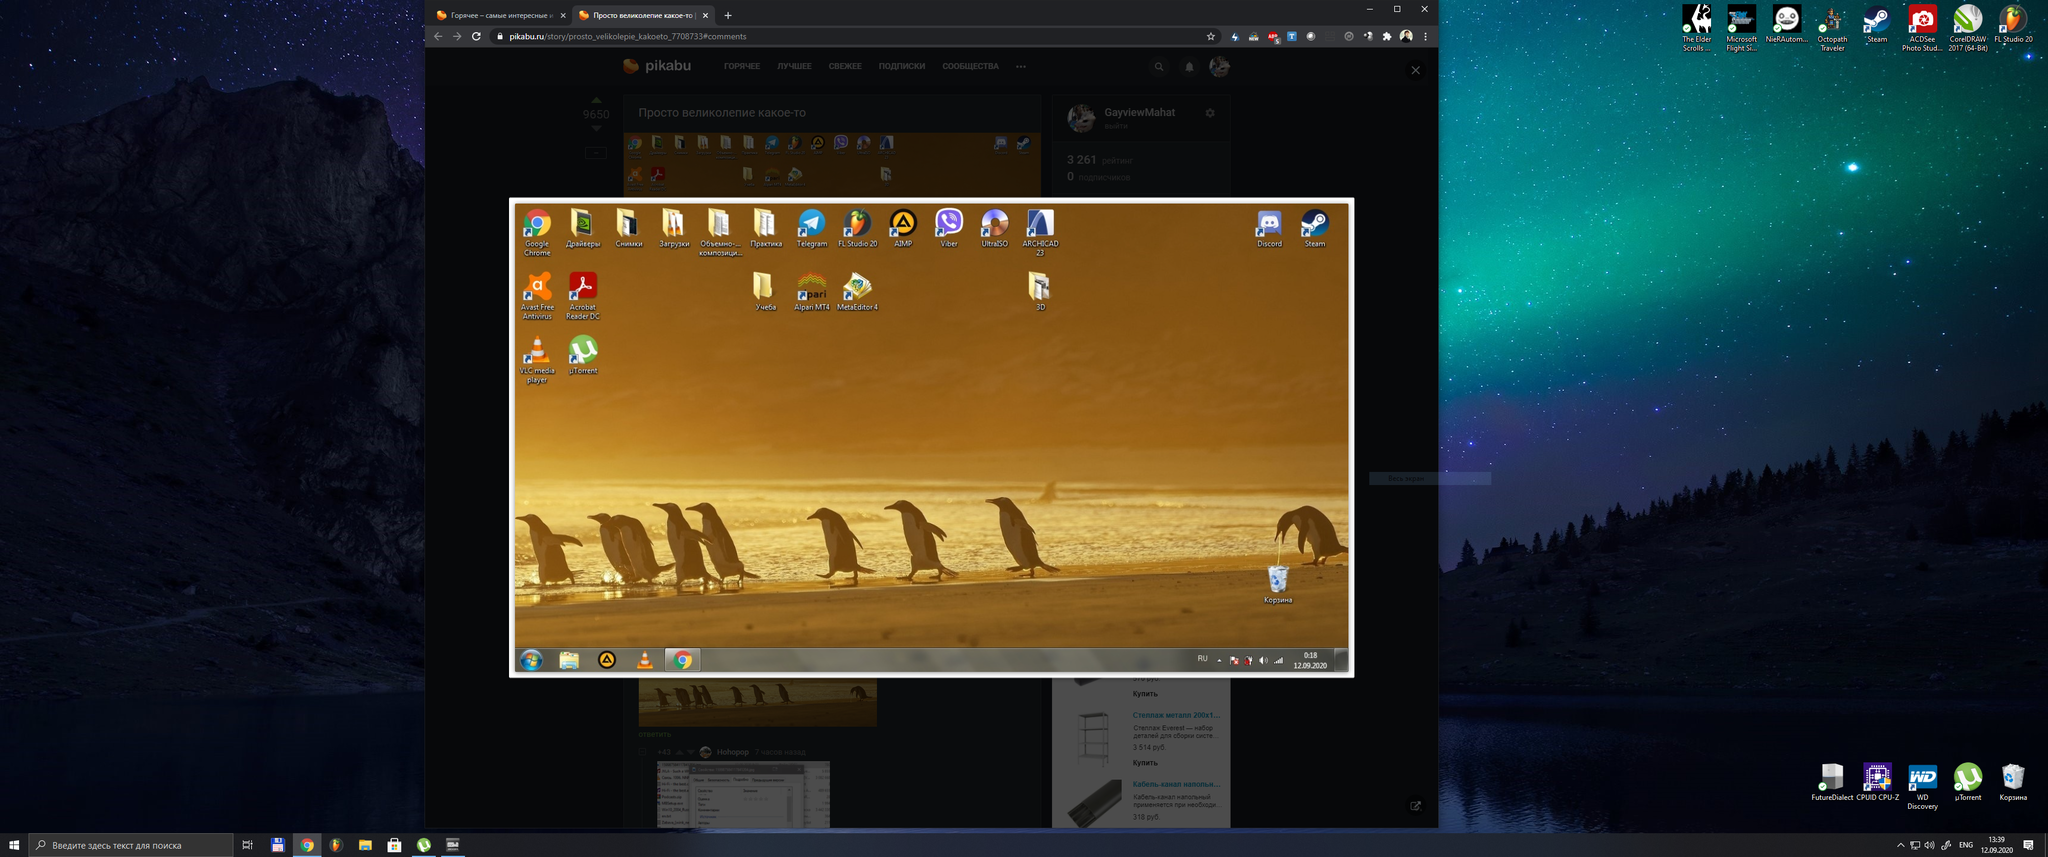Open Chrome's extensions puzzle icon
2048x857 pixels.
point(1387,37)
